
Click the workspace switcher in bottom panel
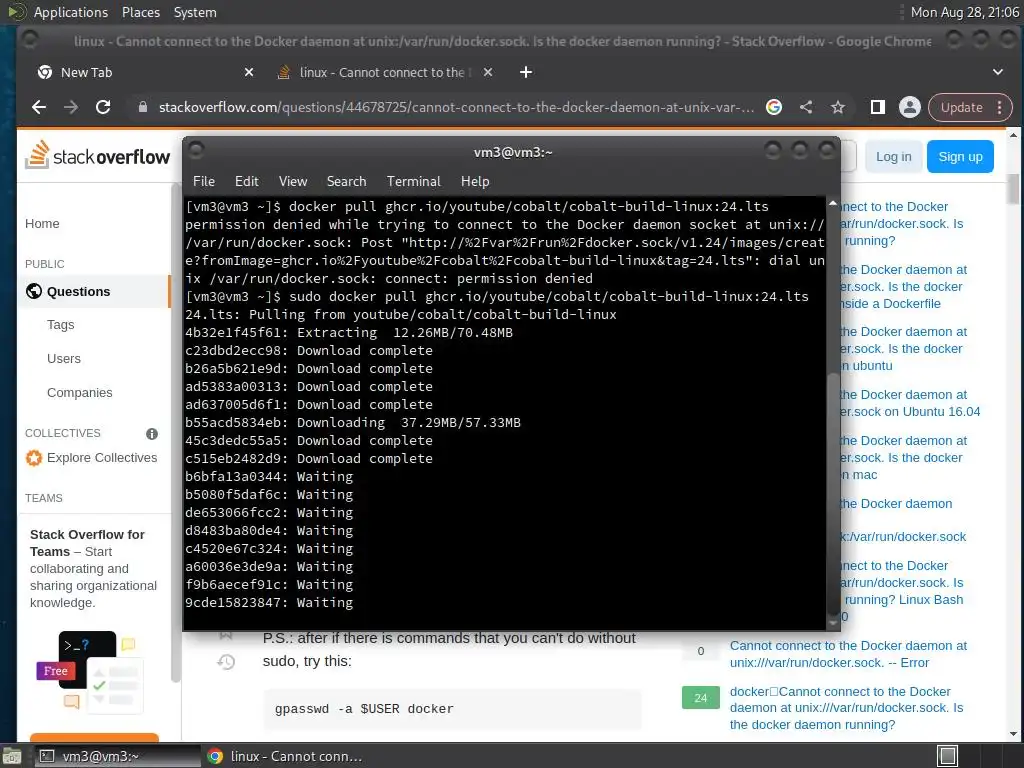tap(948, 756)
